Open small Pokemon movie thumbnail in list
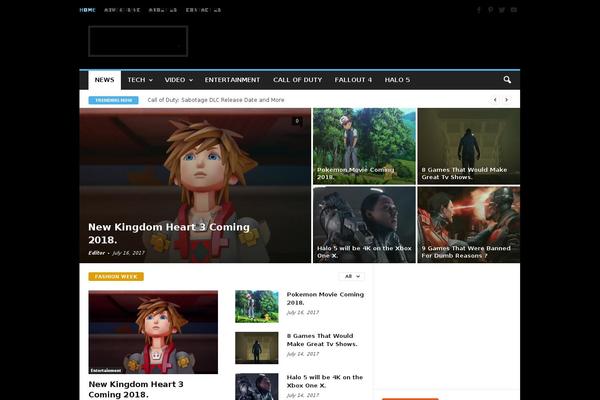This screenshot has width=600, height=400. (x=257, y=306)
